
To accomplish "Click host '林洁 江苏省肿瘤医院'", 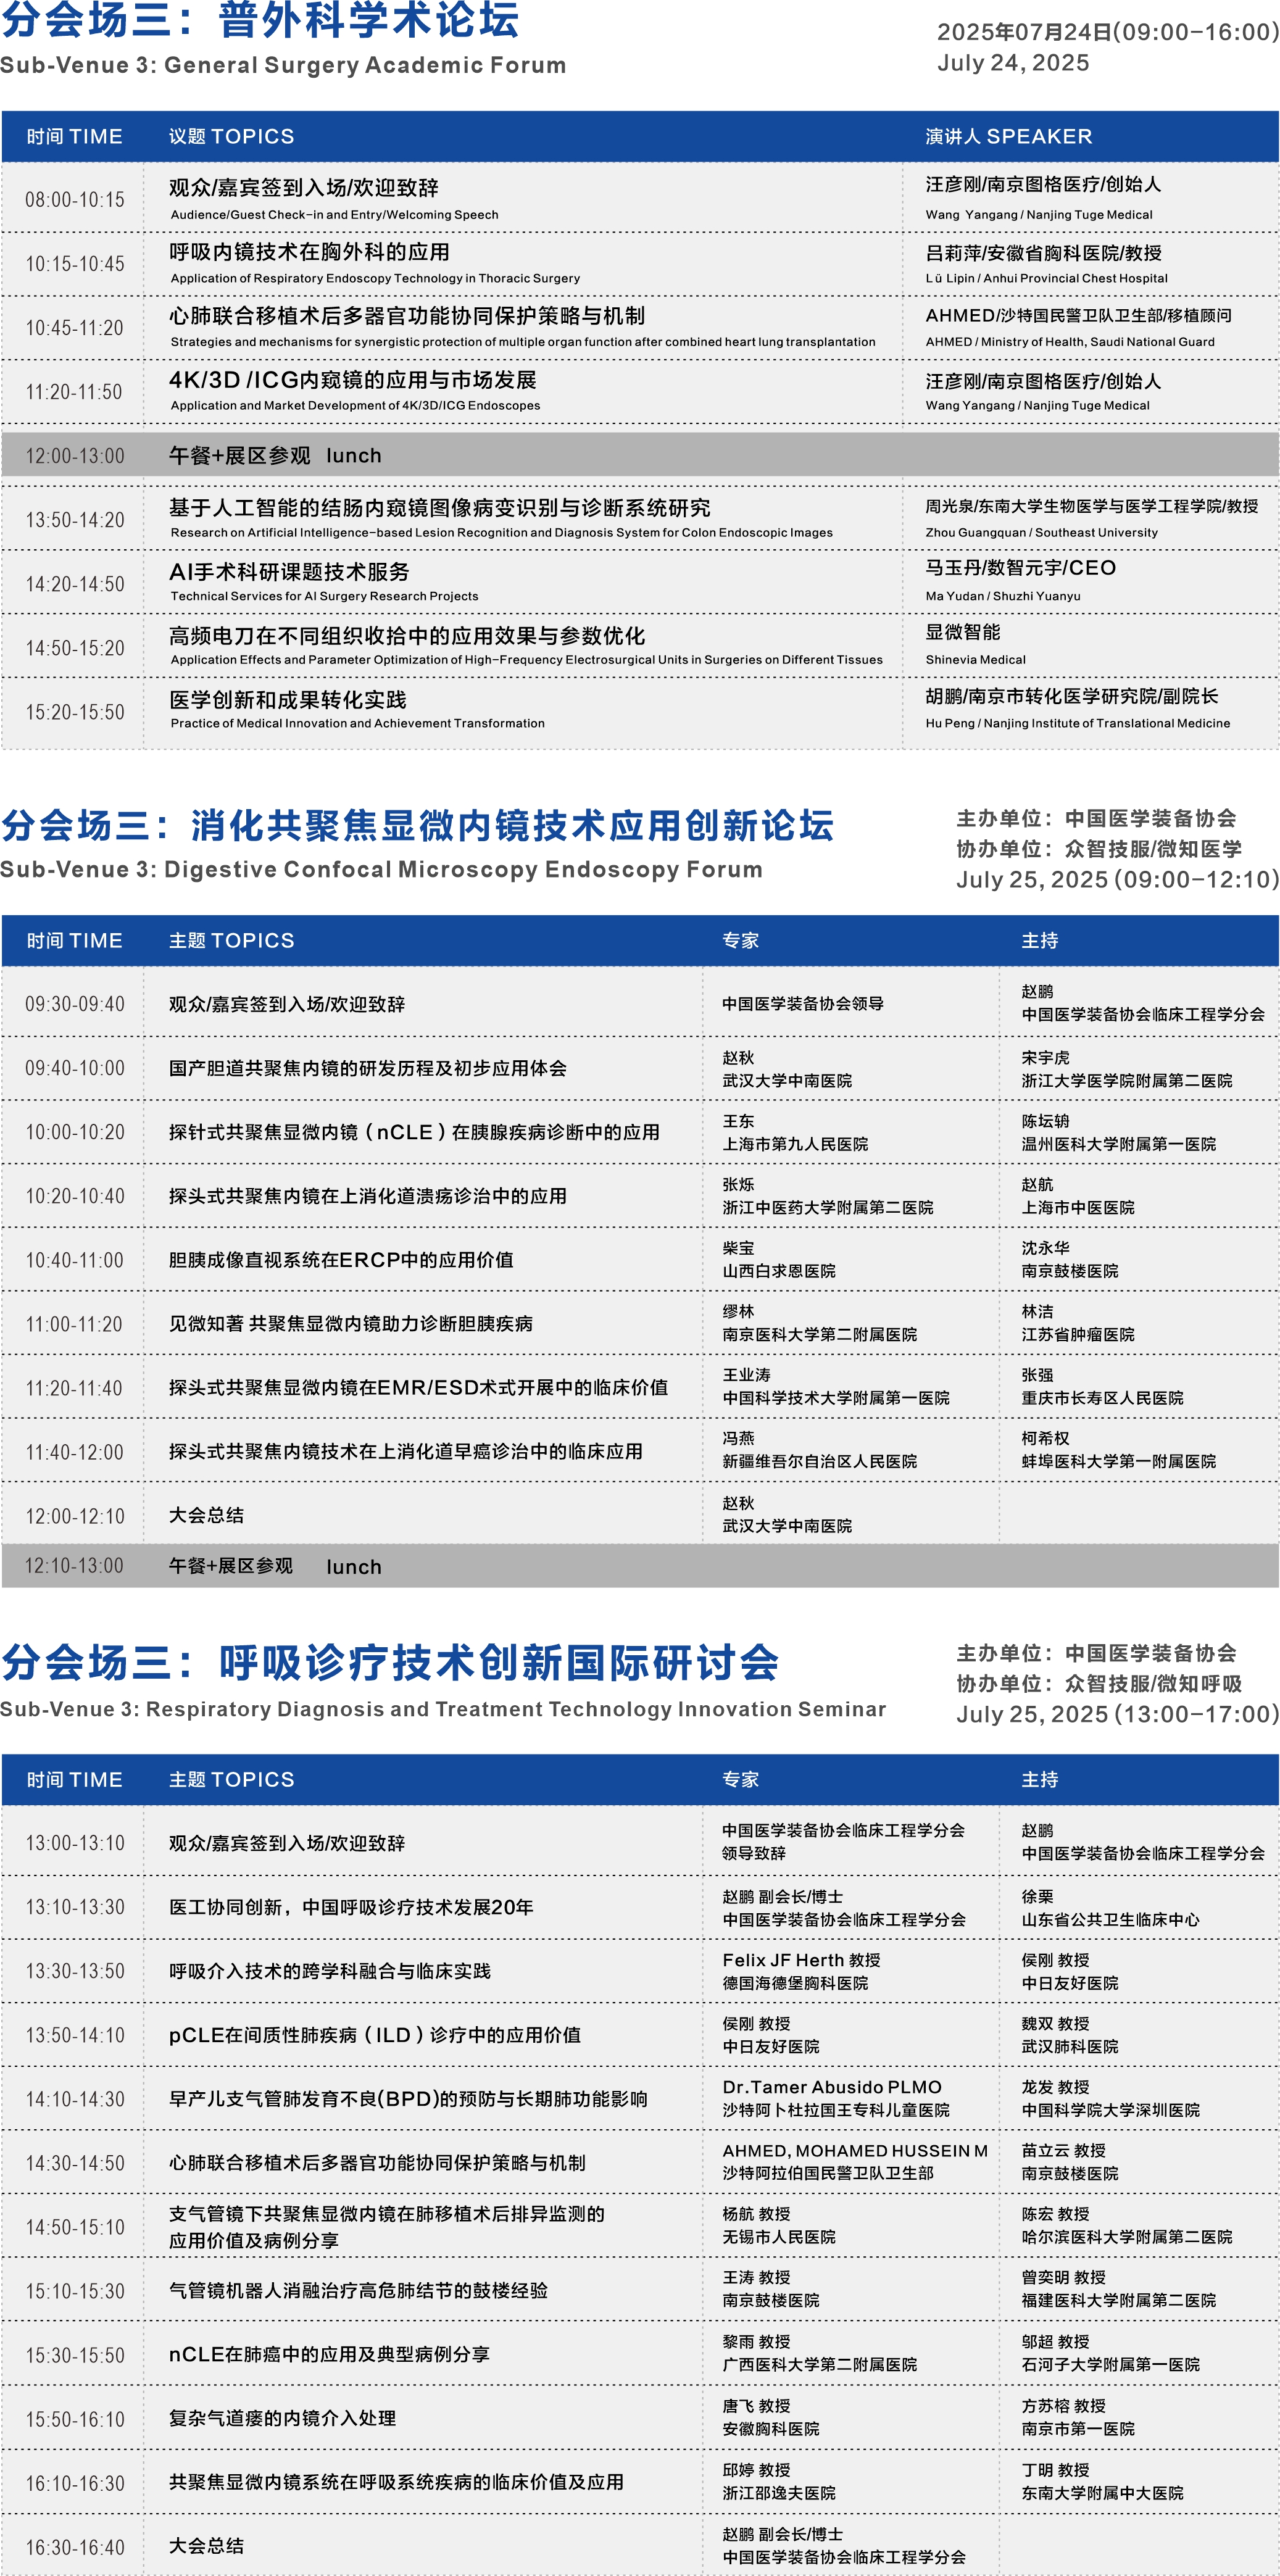I will coord(1078,1323).
